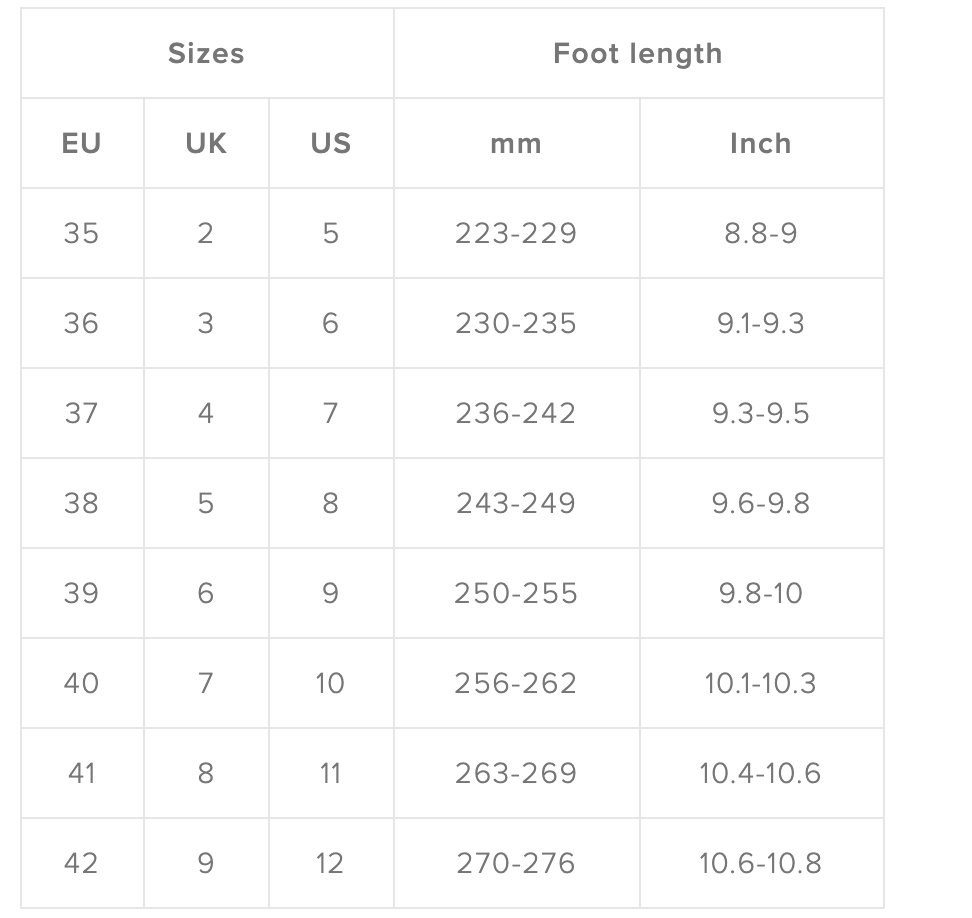Select the EU column header

[82, 143]
